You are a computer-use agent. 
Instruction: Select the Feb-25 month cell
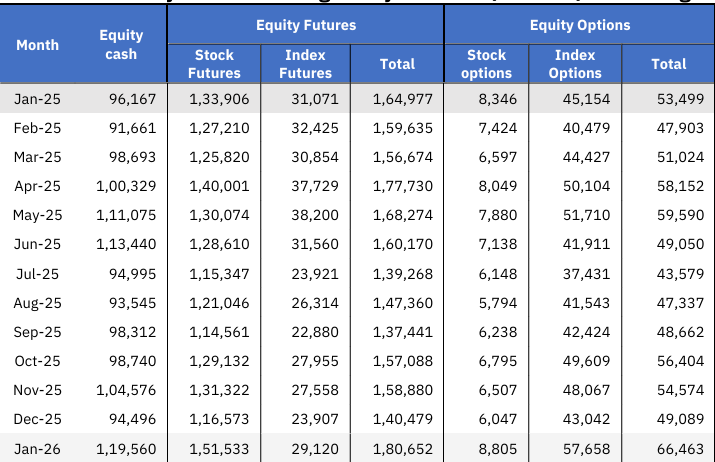37,128
